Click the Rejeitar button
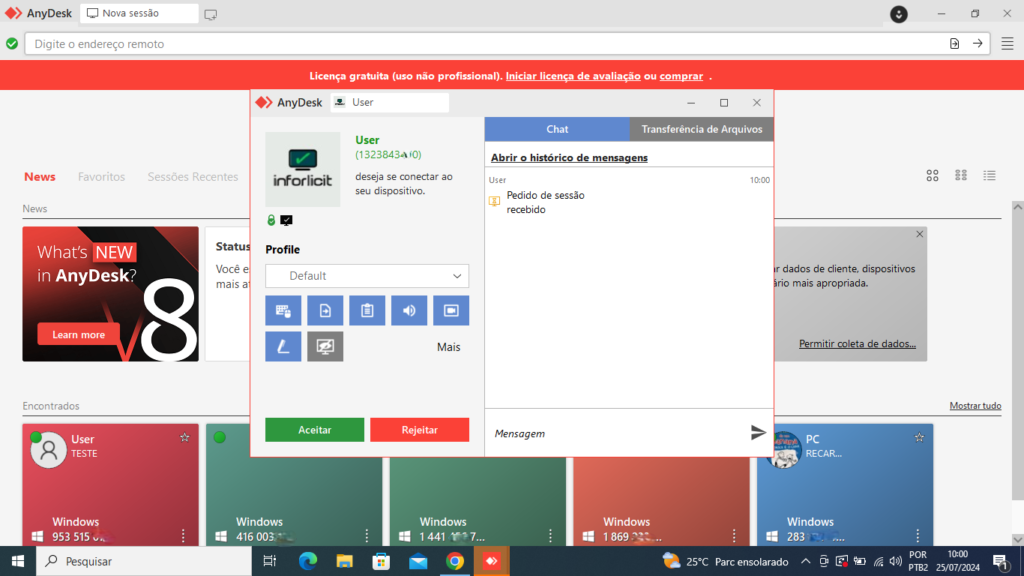 point(419,430)
